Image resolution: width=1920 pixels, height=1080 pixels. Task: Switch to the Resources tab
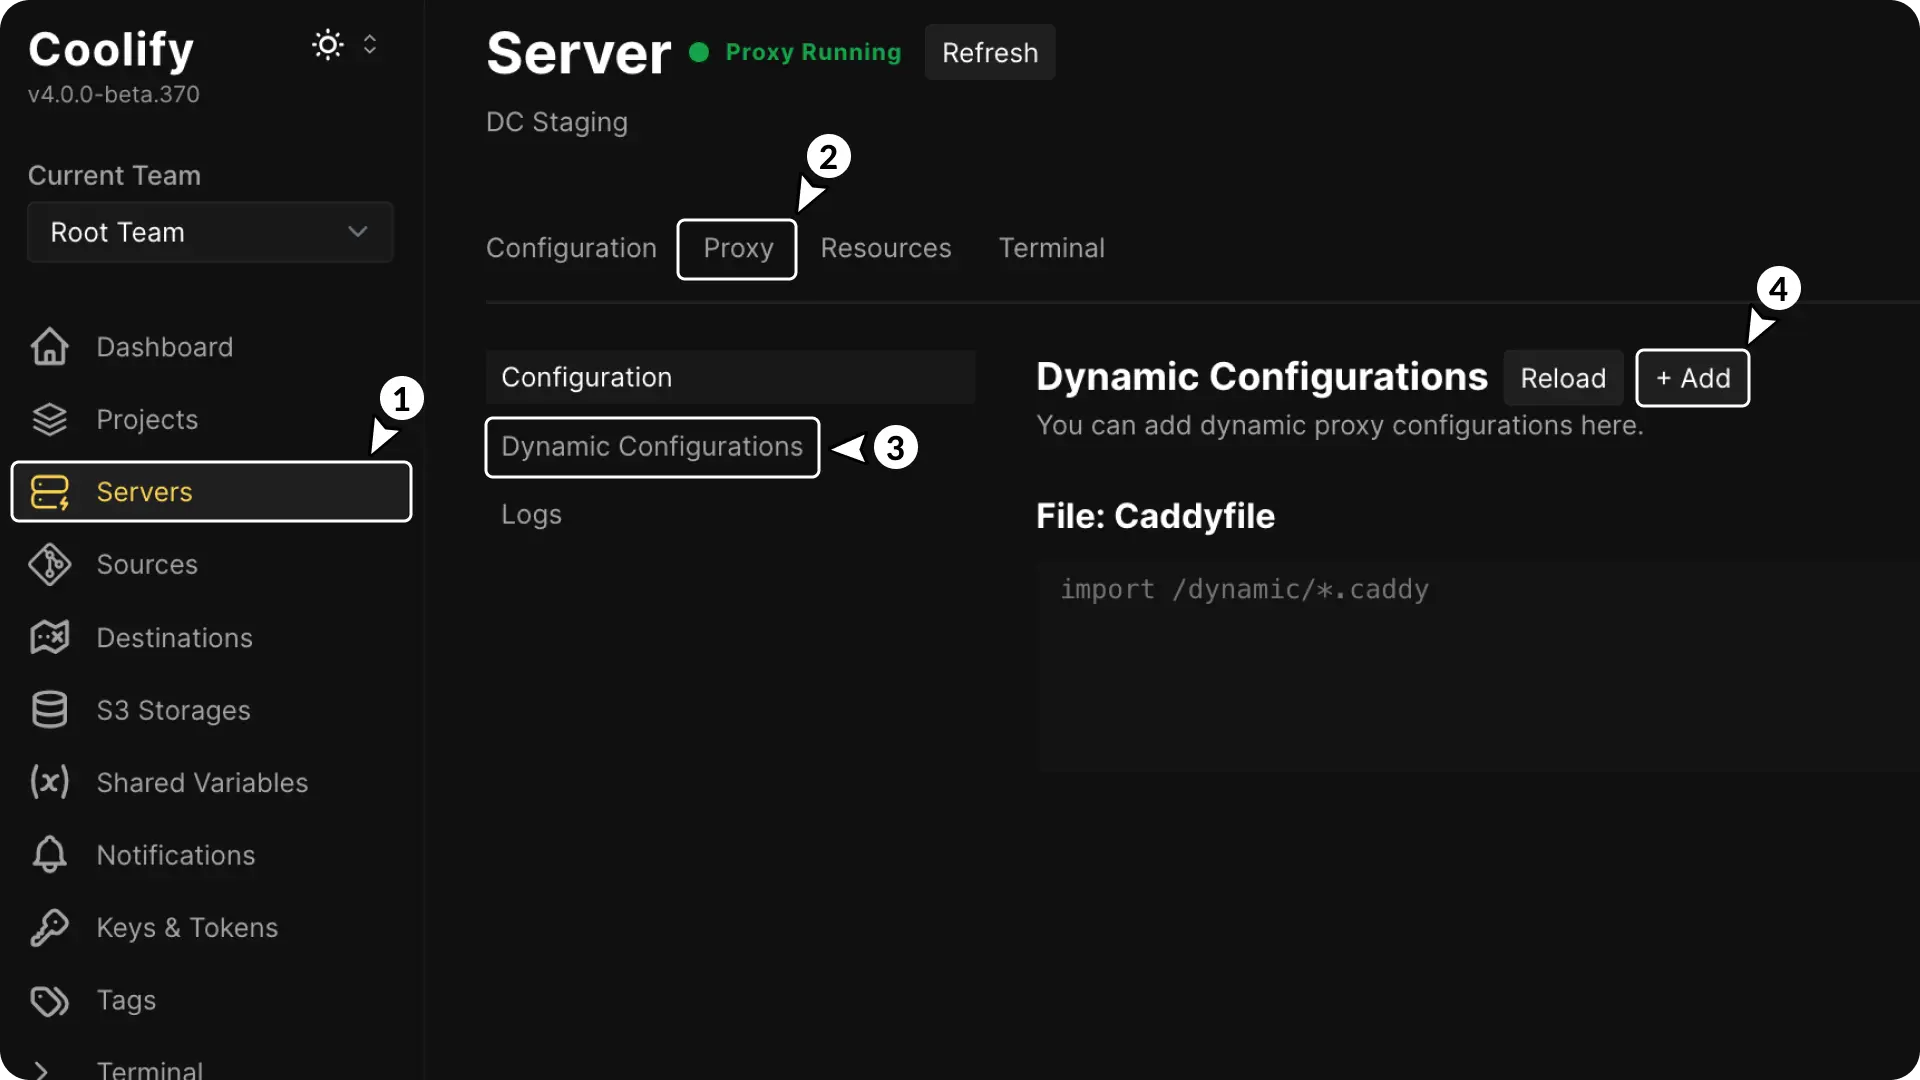pos(885,248)
